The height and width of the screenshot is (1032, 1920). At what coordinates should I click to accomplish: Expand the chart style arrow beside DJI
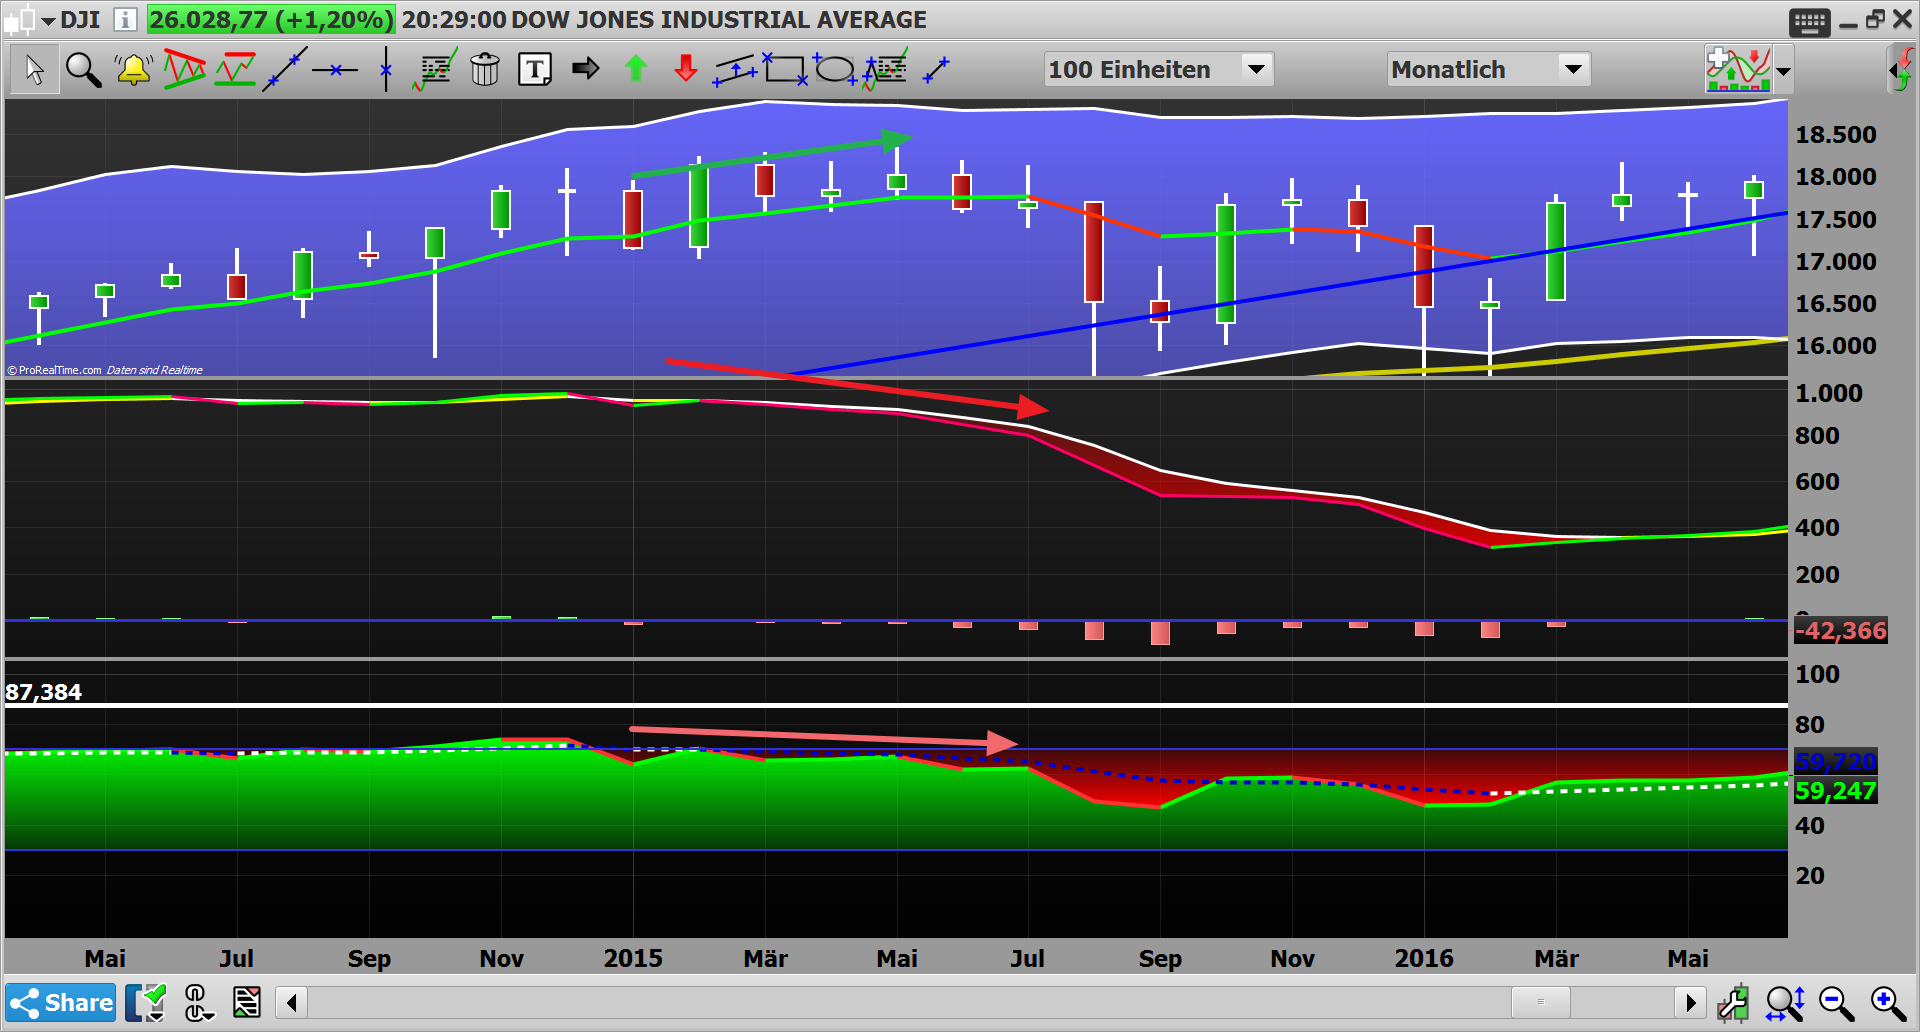point(48,21)
